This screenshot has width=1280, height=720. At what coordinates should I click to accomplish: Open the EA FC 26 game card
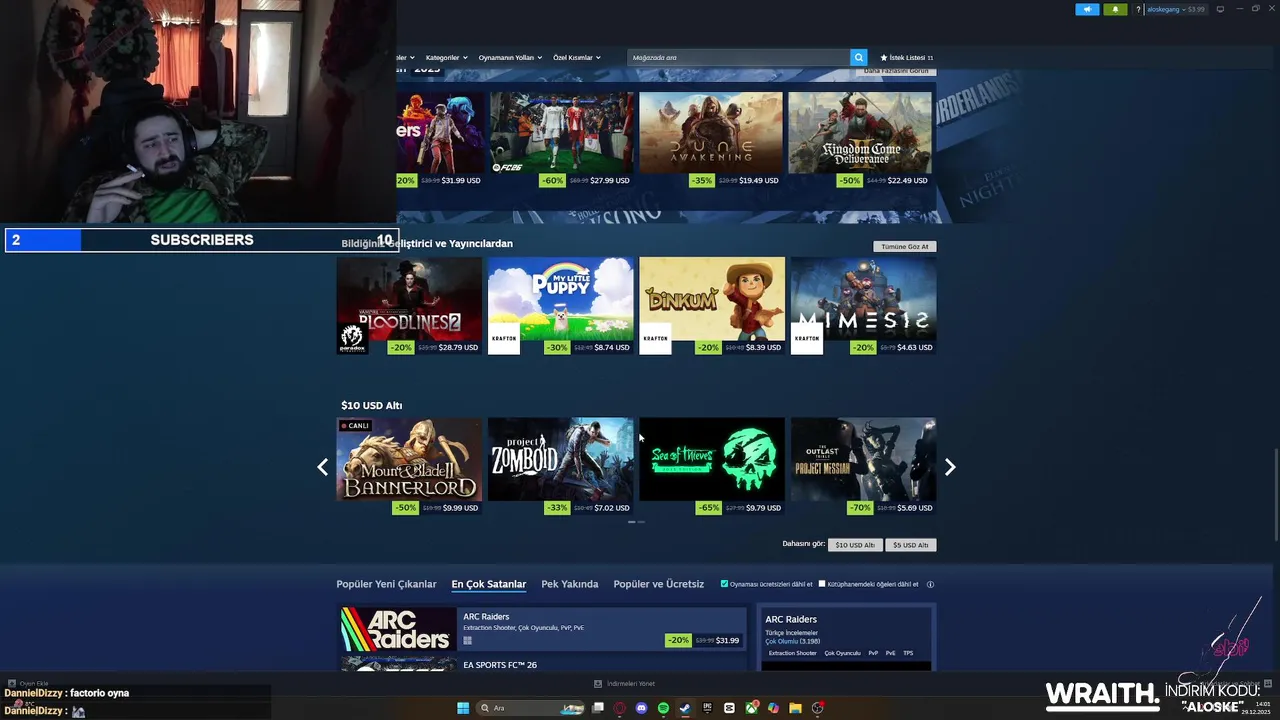click(562, 139)
